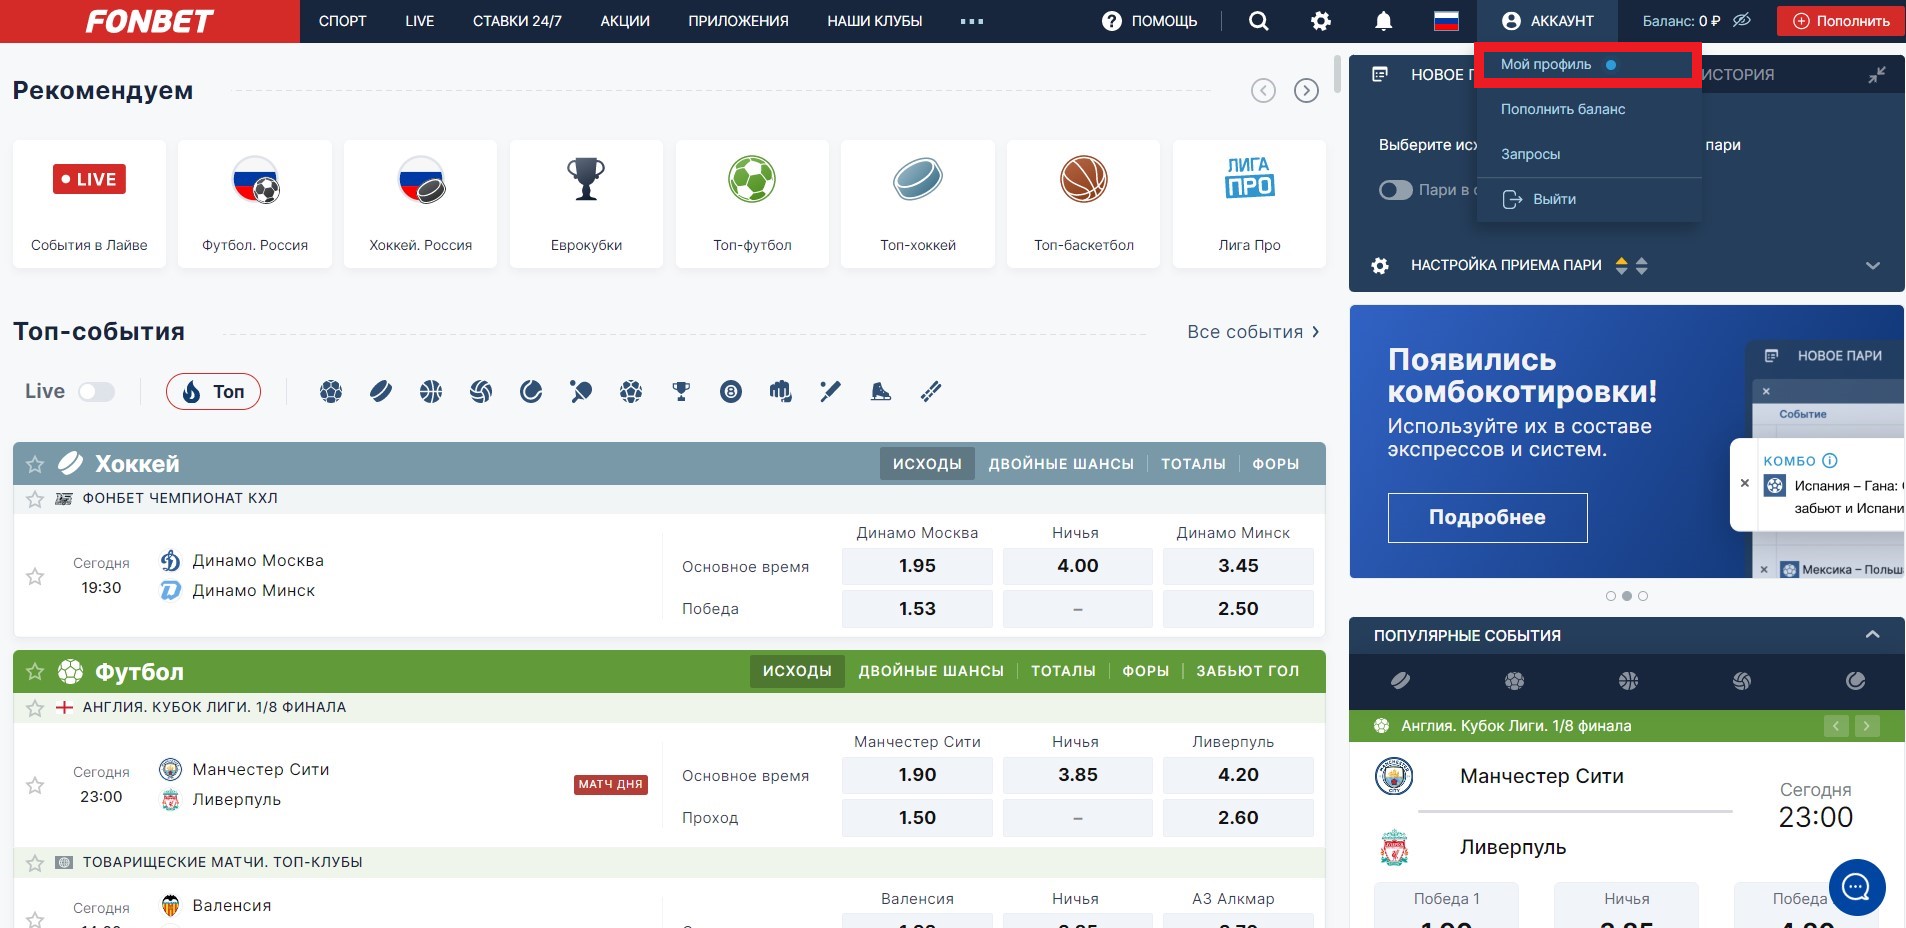Select the Топ filter button
The height and width of the screenshot is (928, 1906).
click(213, 392)
